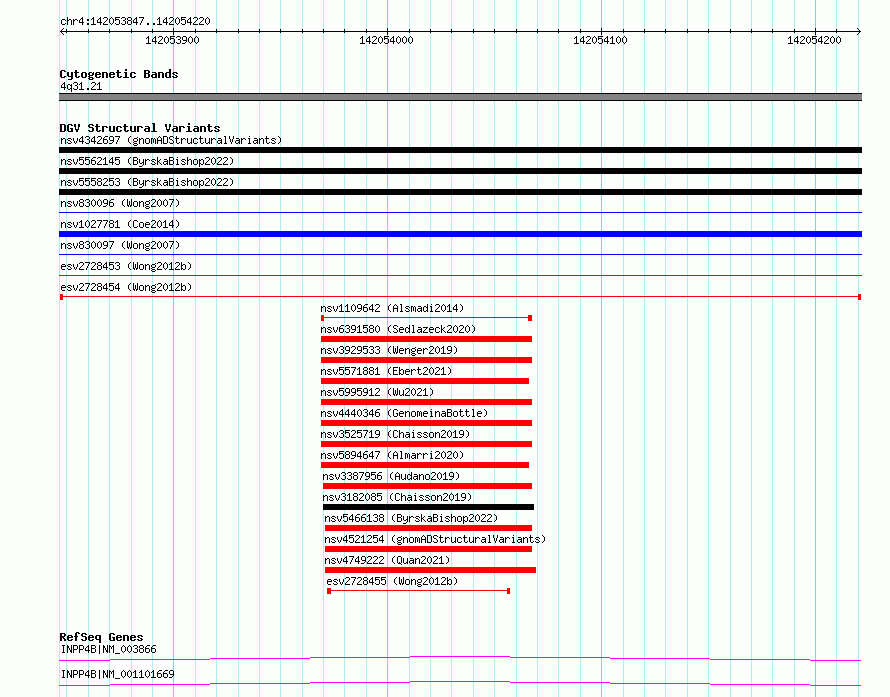890x697 pixels.
Task: Open variant nsv6391580 (Sedlazeck2020)
Action: (x=398, y=329)
